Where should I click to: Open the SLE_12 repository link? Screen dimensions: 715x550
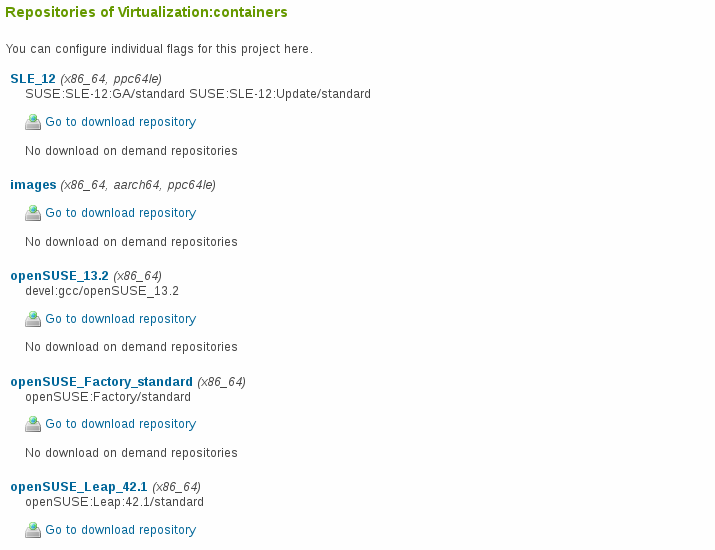coord(33,79)
